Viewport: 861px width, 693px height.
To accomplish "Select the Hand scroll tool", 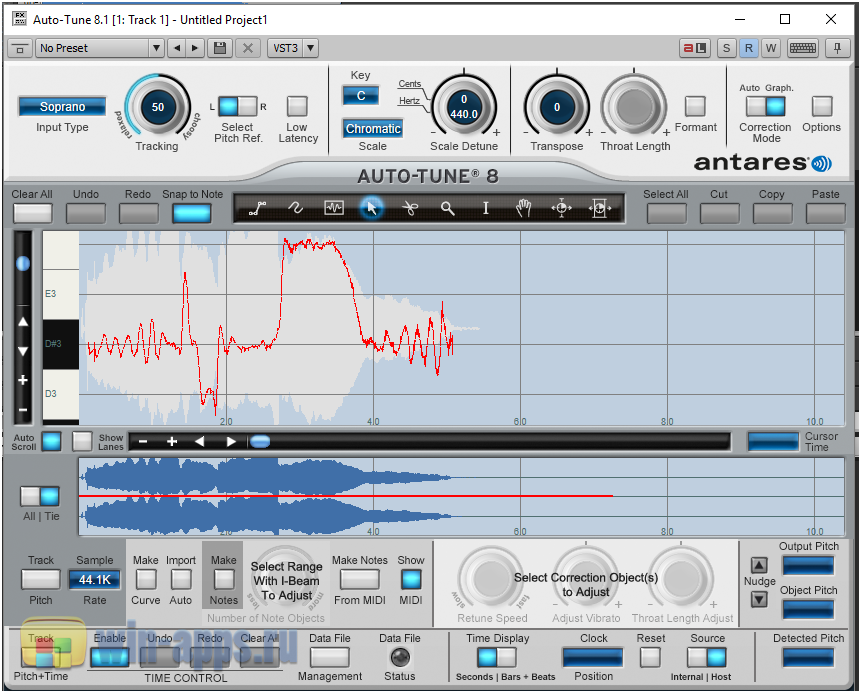I will point(523,208).
